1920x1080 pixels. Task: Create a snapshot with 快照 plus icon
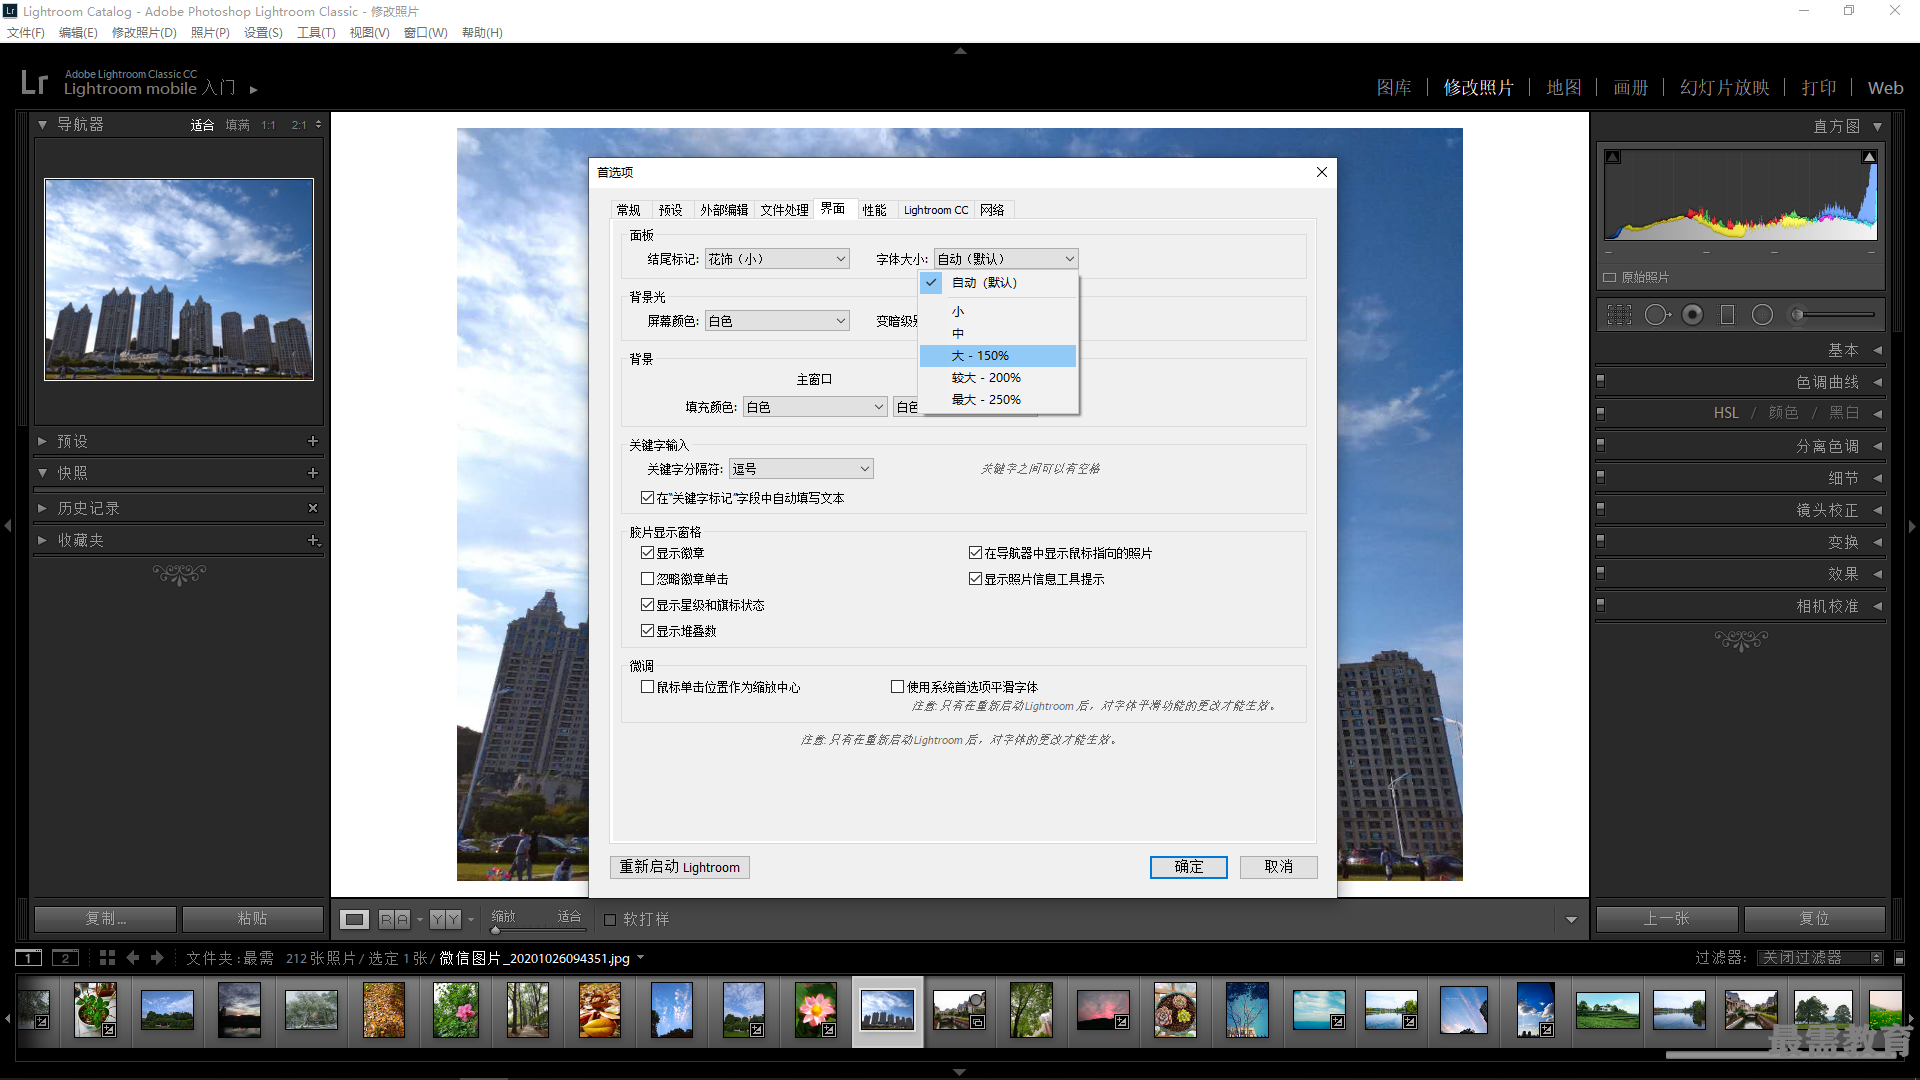[313, 473]
